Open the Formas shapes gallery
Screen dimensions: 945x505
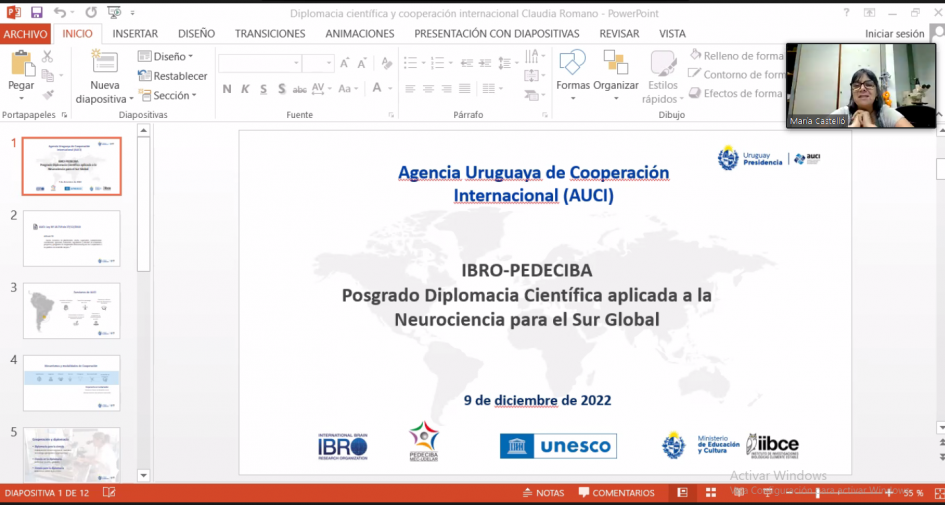(x=573, y=75)
